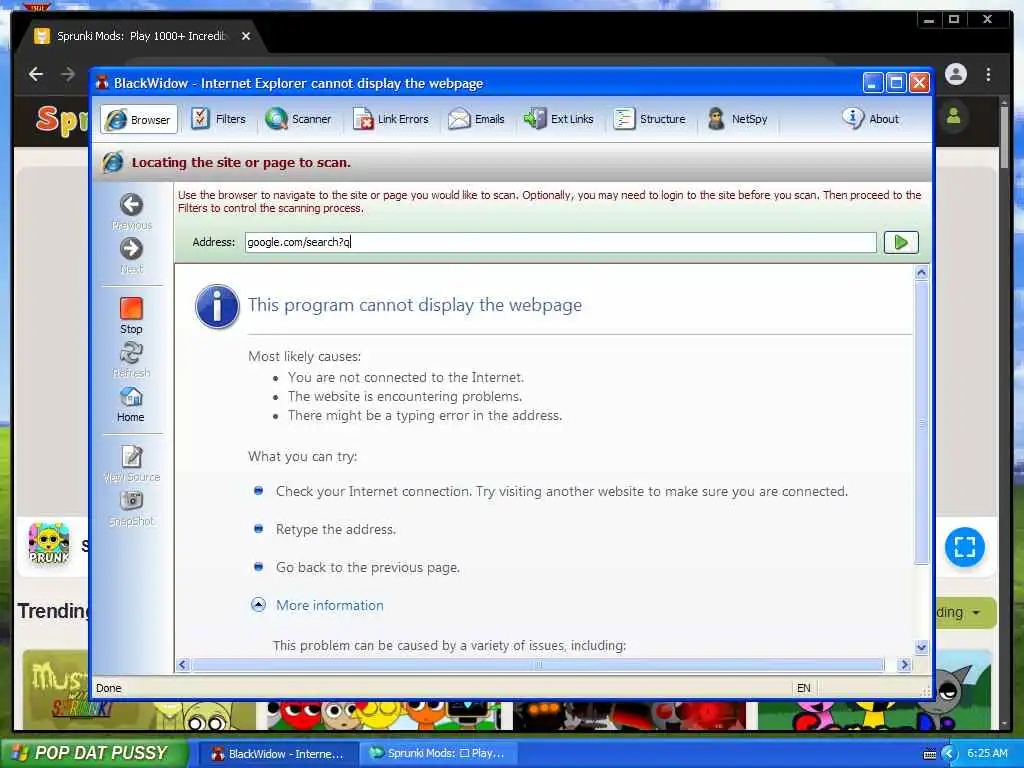1024x768 pixels.
Task: Click the blue fullscreen button on Sprunki page
Action: coord(965,547)
